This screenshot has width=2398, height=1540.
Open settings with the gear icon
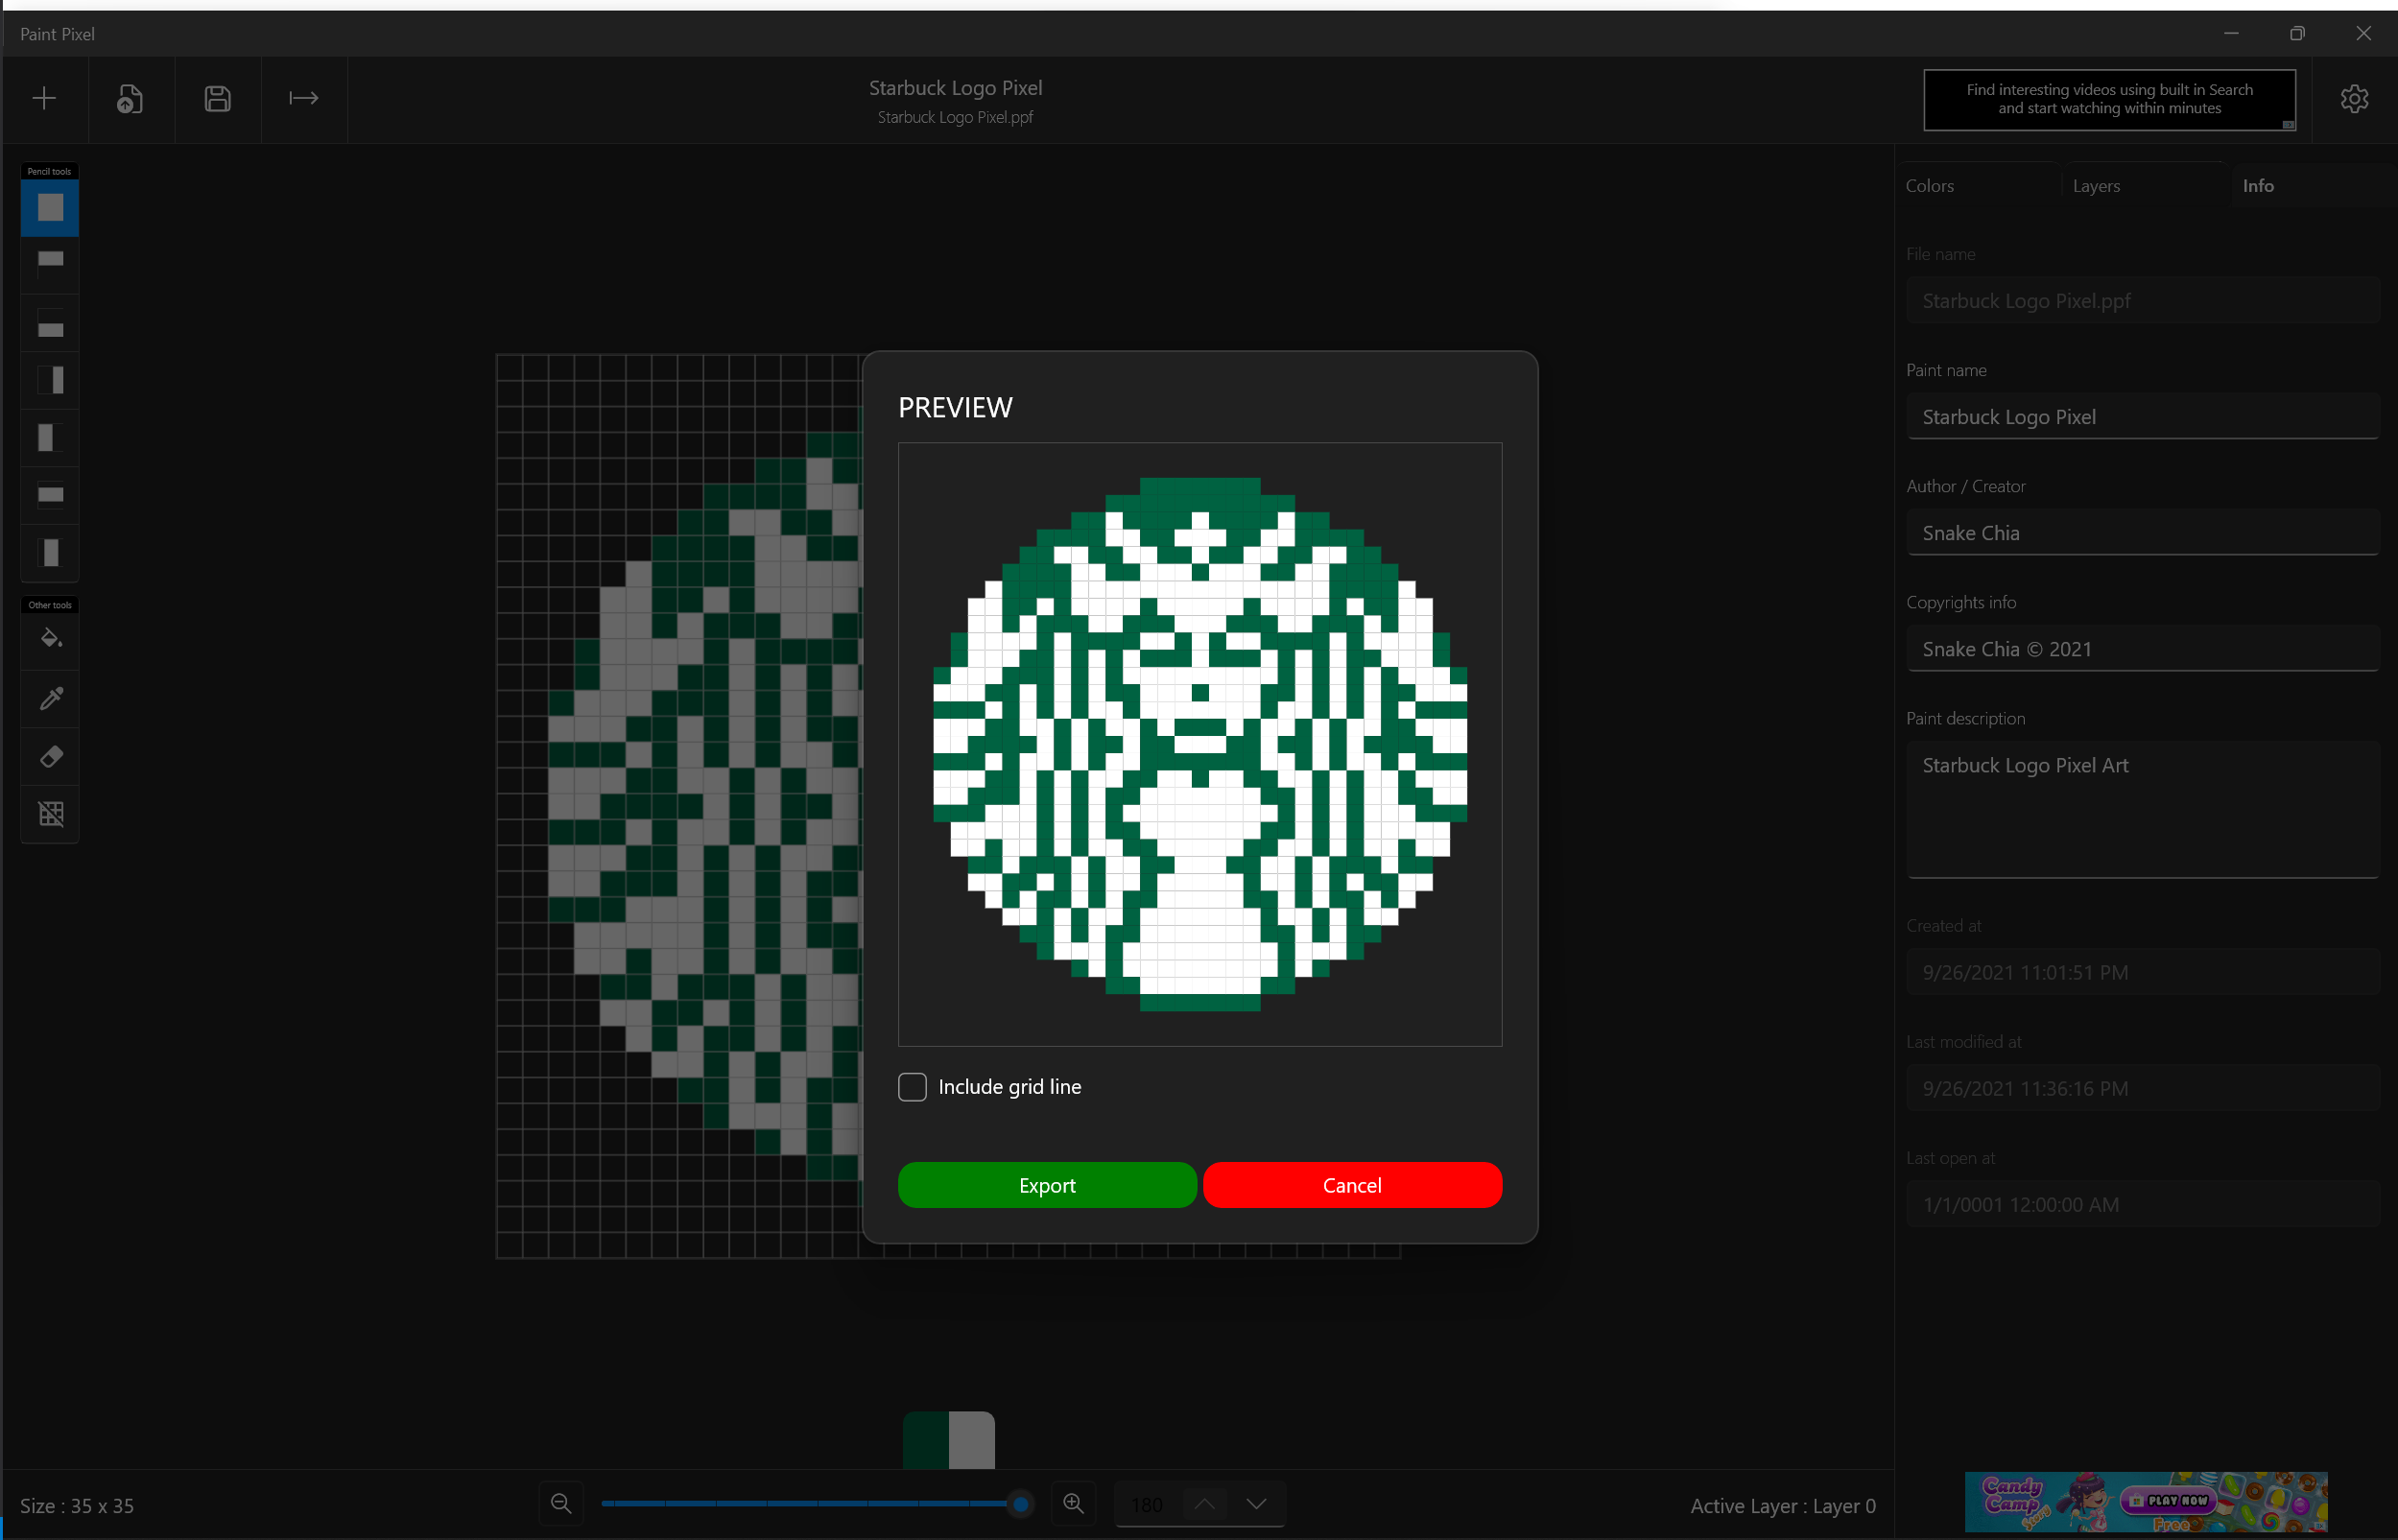(x=2354, y=98)
